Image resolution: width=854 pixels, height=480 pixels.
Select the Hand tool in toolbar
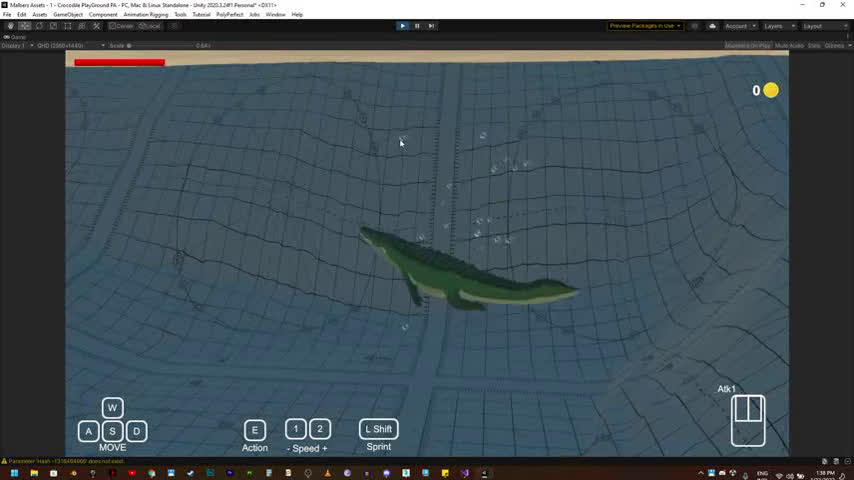point(11,26)
